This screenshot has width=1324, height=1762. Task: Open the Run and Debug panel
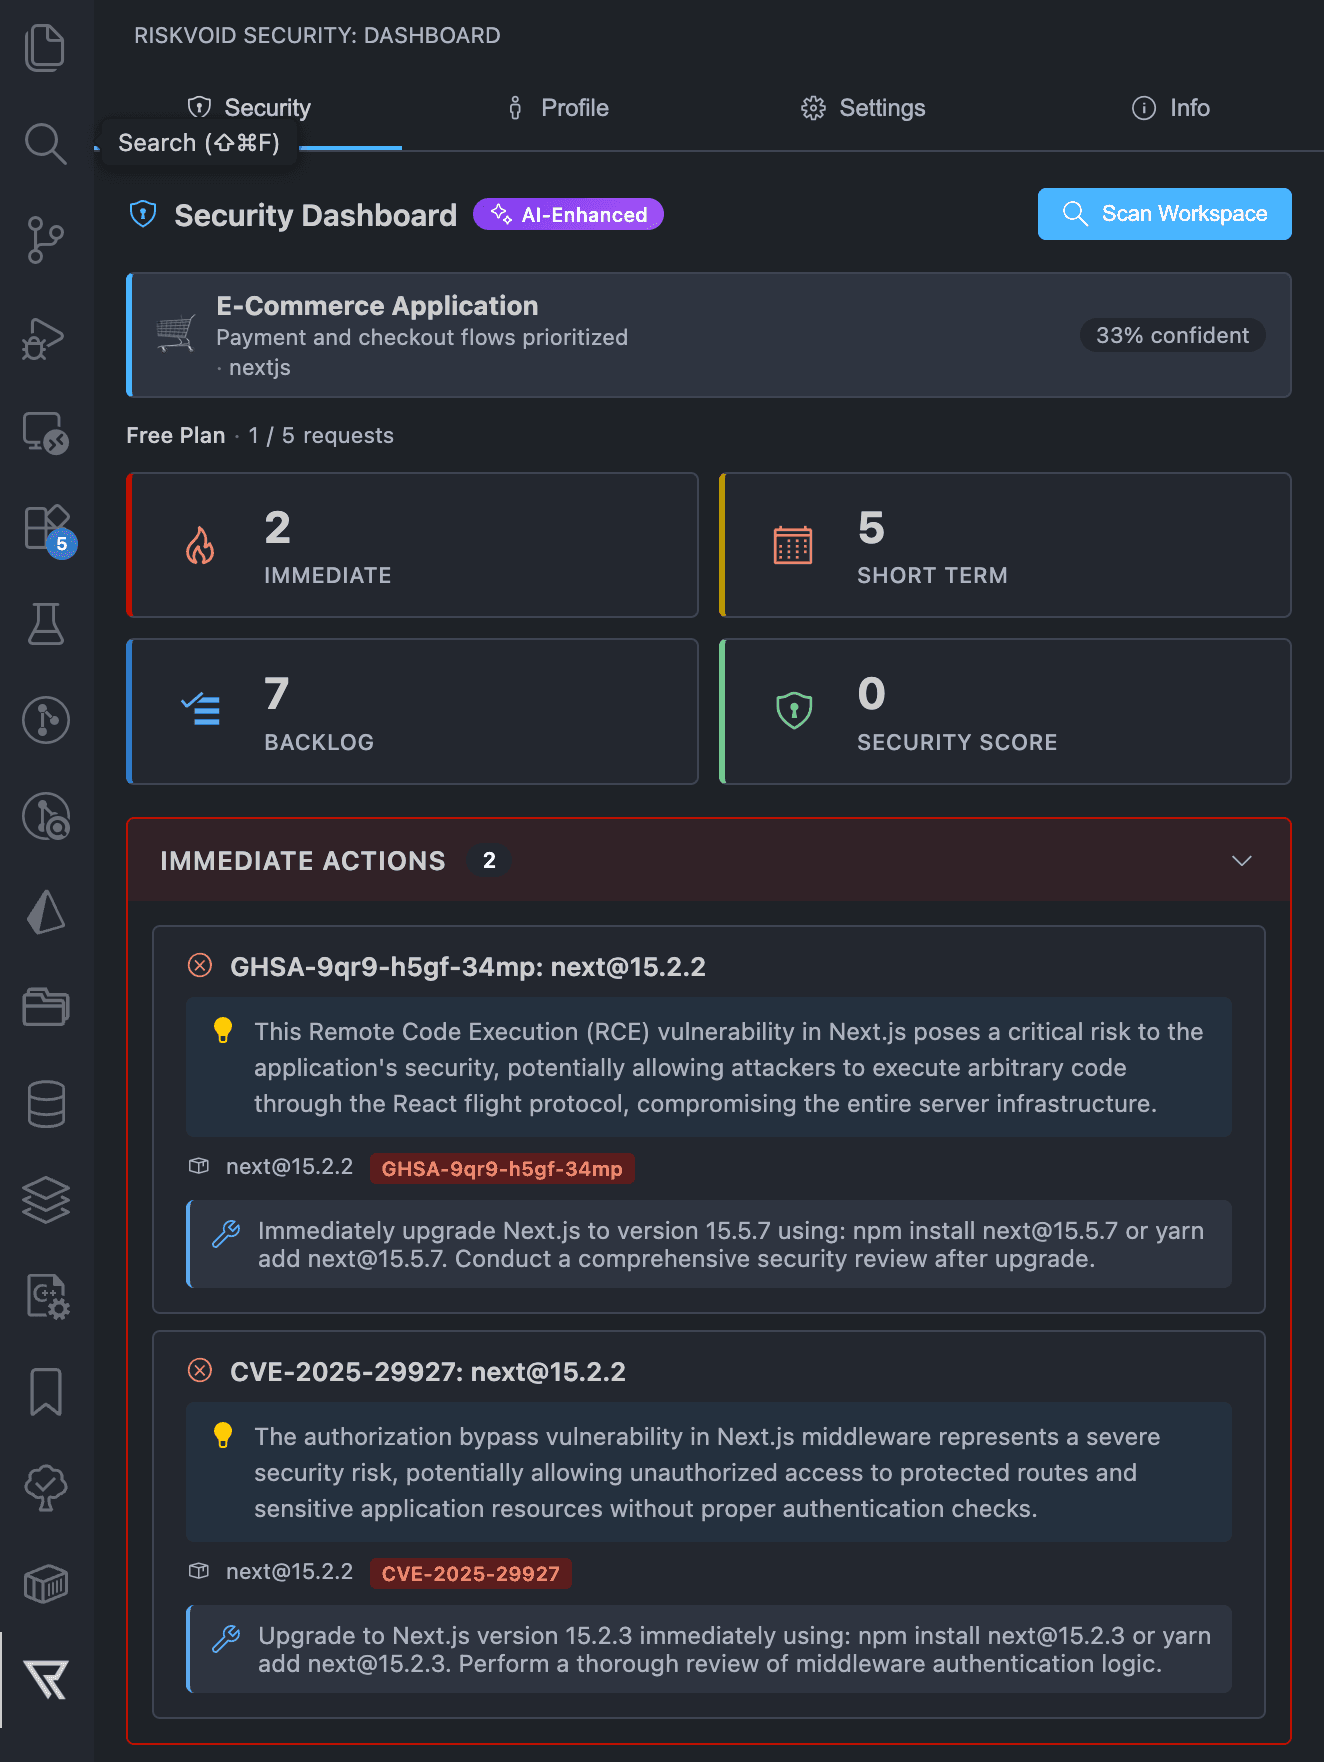46,339
